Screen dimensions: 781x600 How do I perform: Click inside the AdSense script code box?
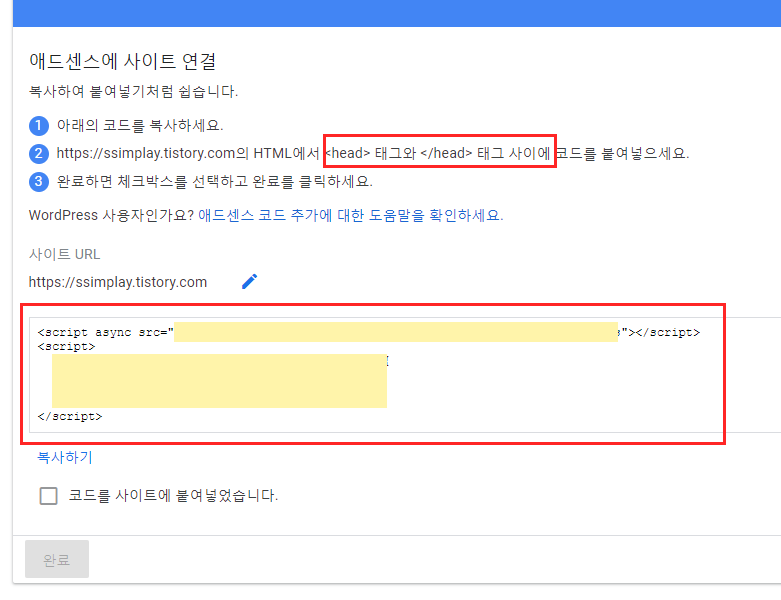pos(403,374)
